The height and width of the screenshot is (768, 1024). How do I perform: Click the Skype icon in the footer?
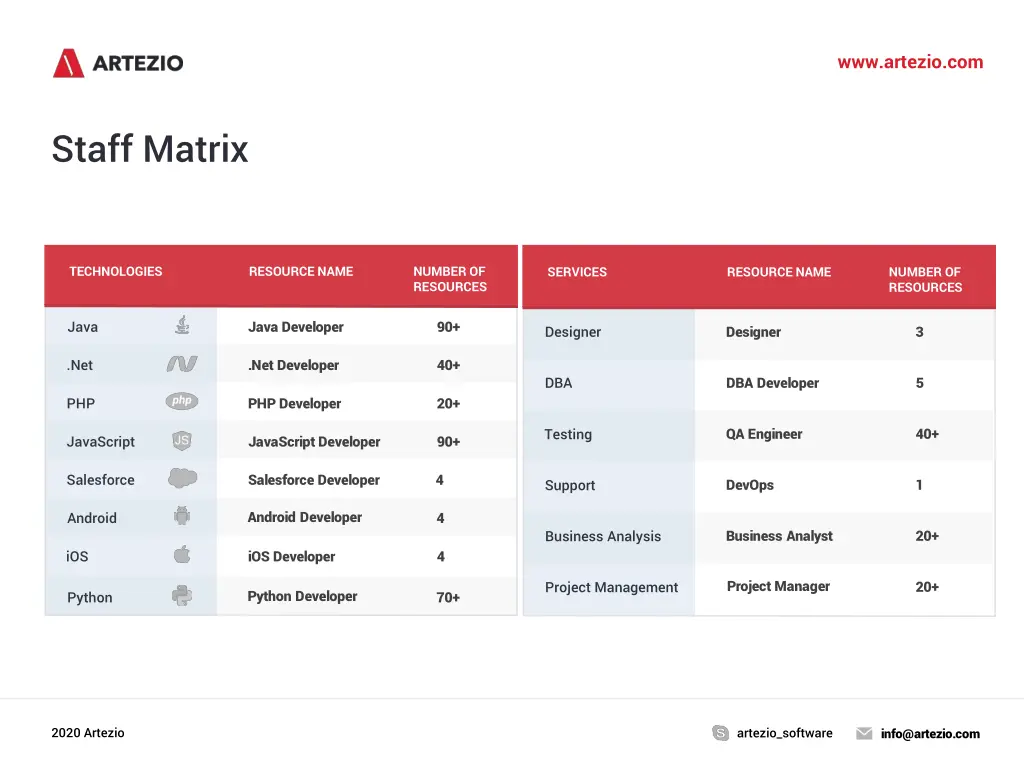click(720, 733)
